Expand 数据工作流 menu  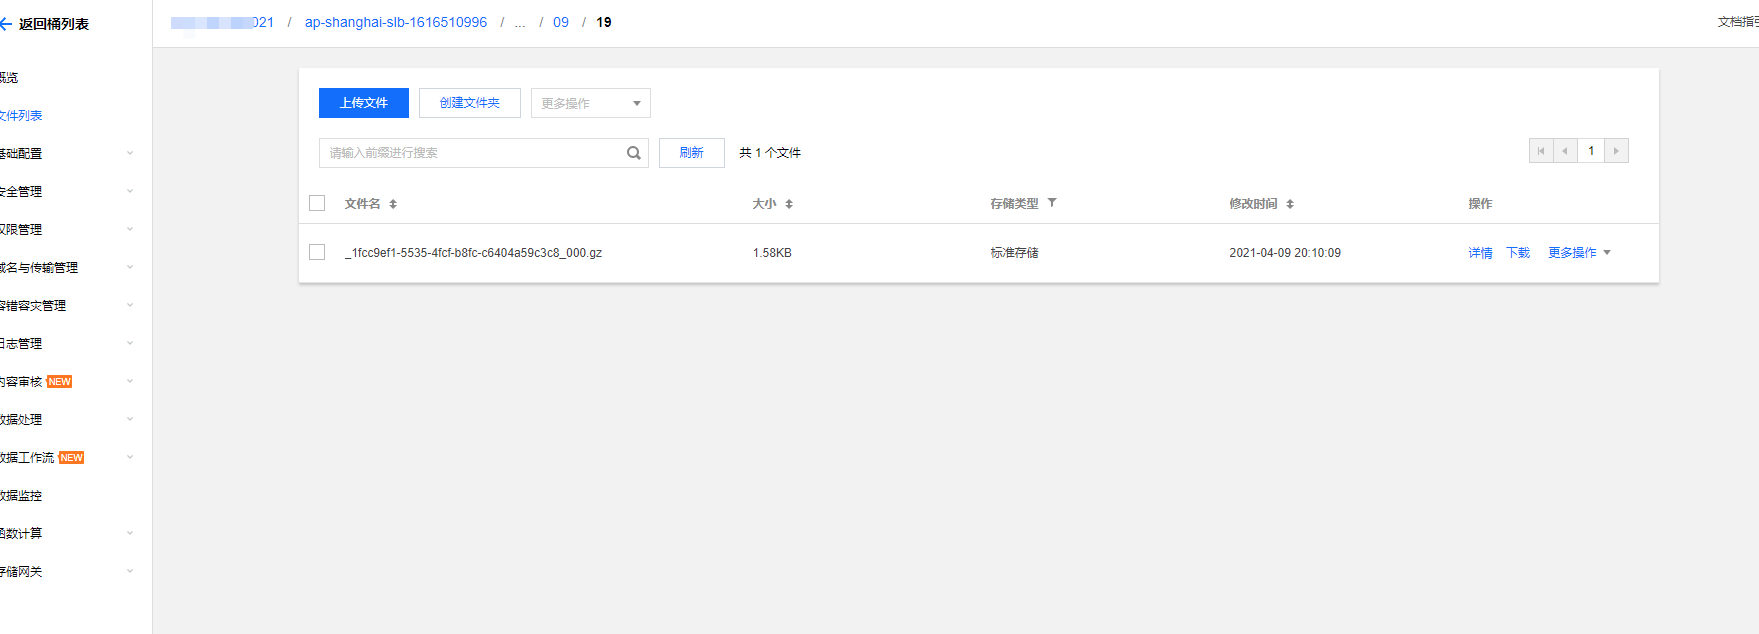click(130, 457)
